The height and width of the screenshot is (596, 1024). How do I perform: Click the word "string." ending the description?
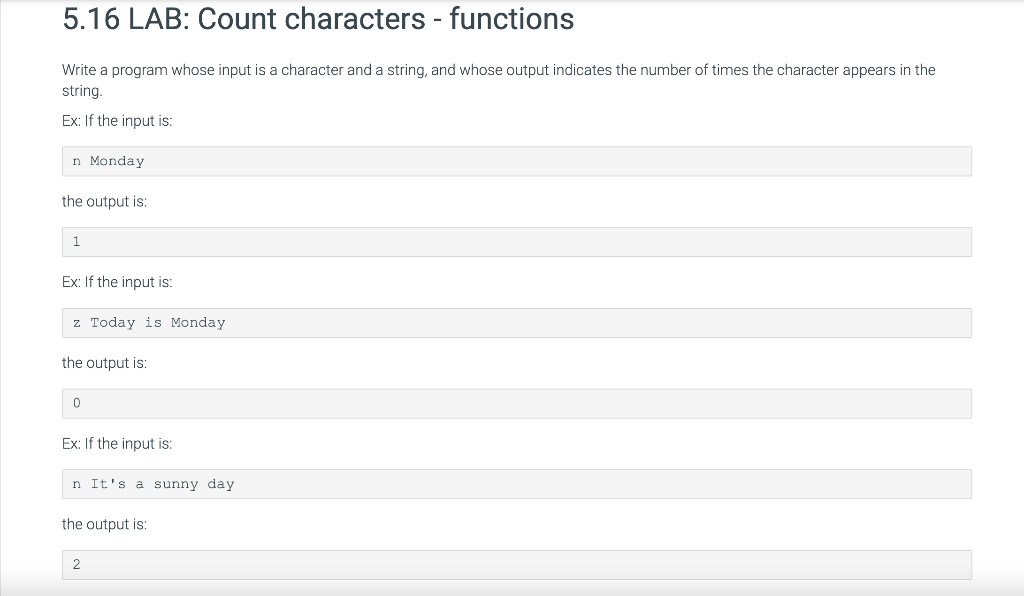pyautogui.click(x=82, y=91)
